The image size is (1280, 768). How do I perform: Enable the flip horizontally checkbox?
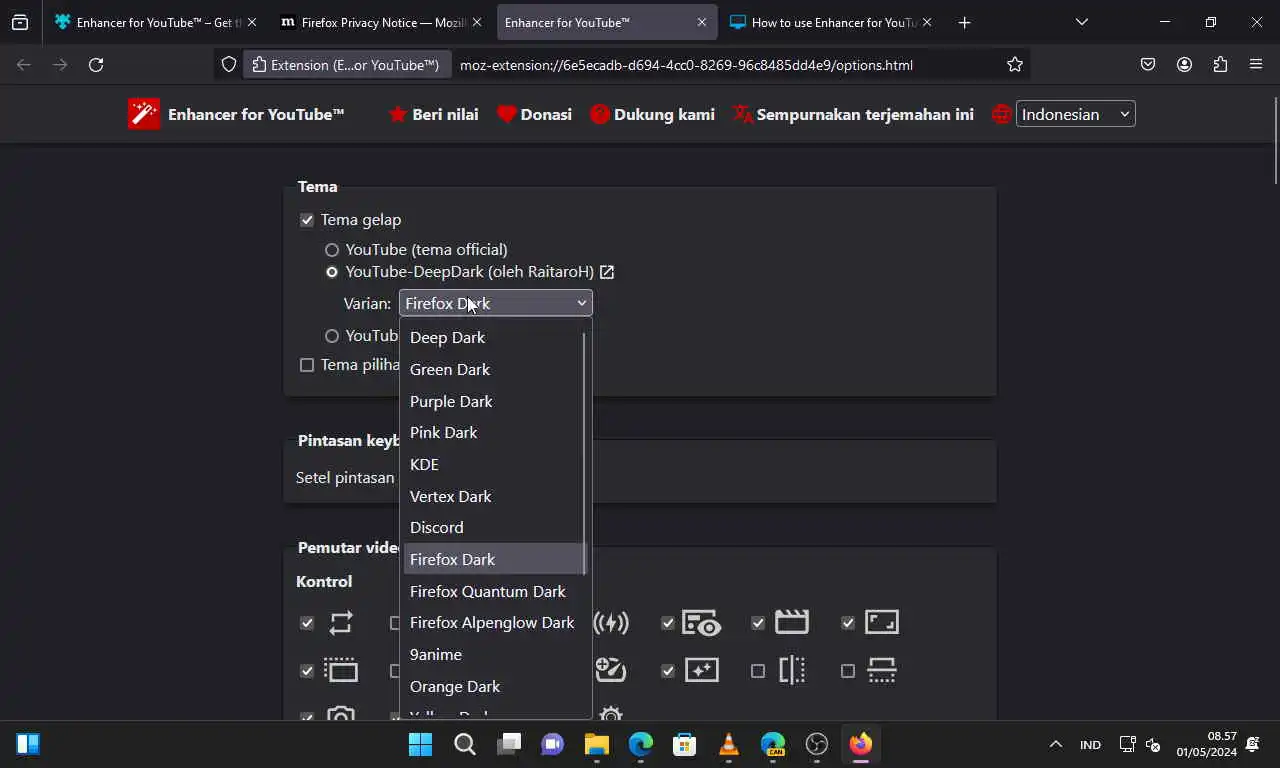click(x=758, y=671)
